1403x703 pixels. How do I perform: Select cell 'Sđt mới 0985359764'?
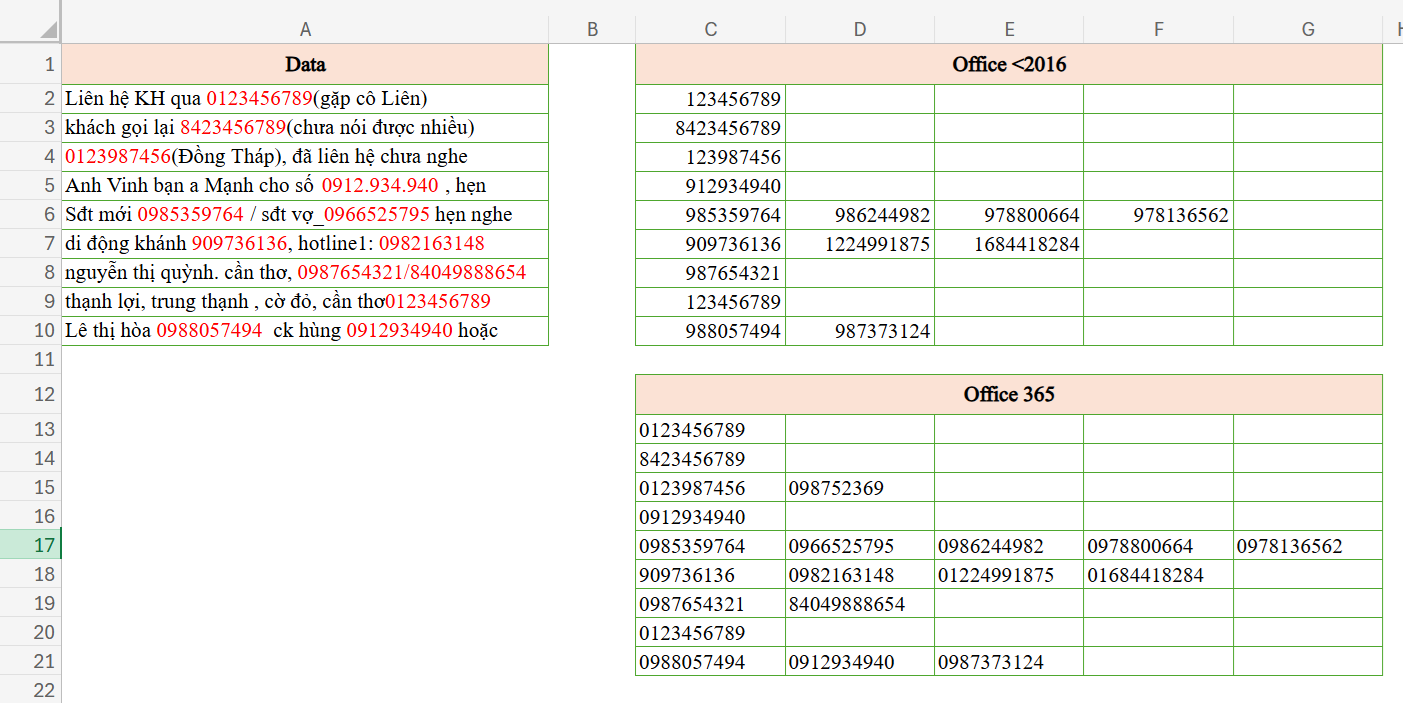pyautogui.click(x=305, y=215)
